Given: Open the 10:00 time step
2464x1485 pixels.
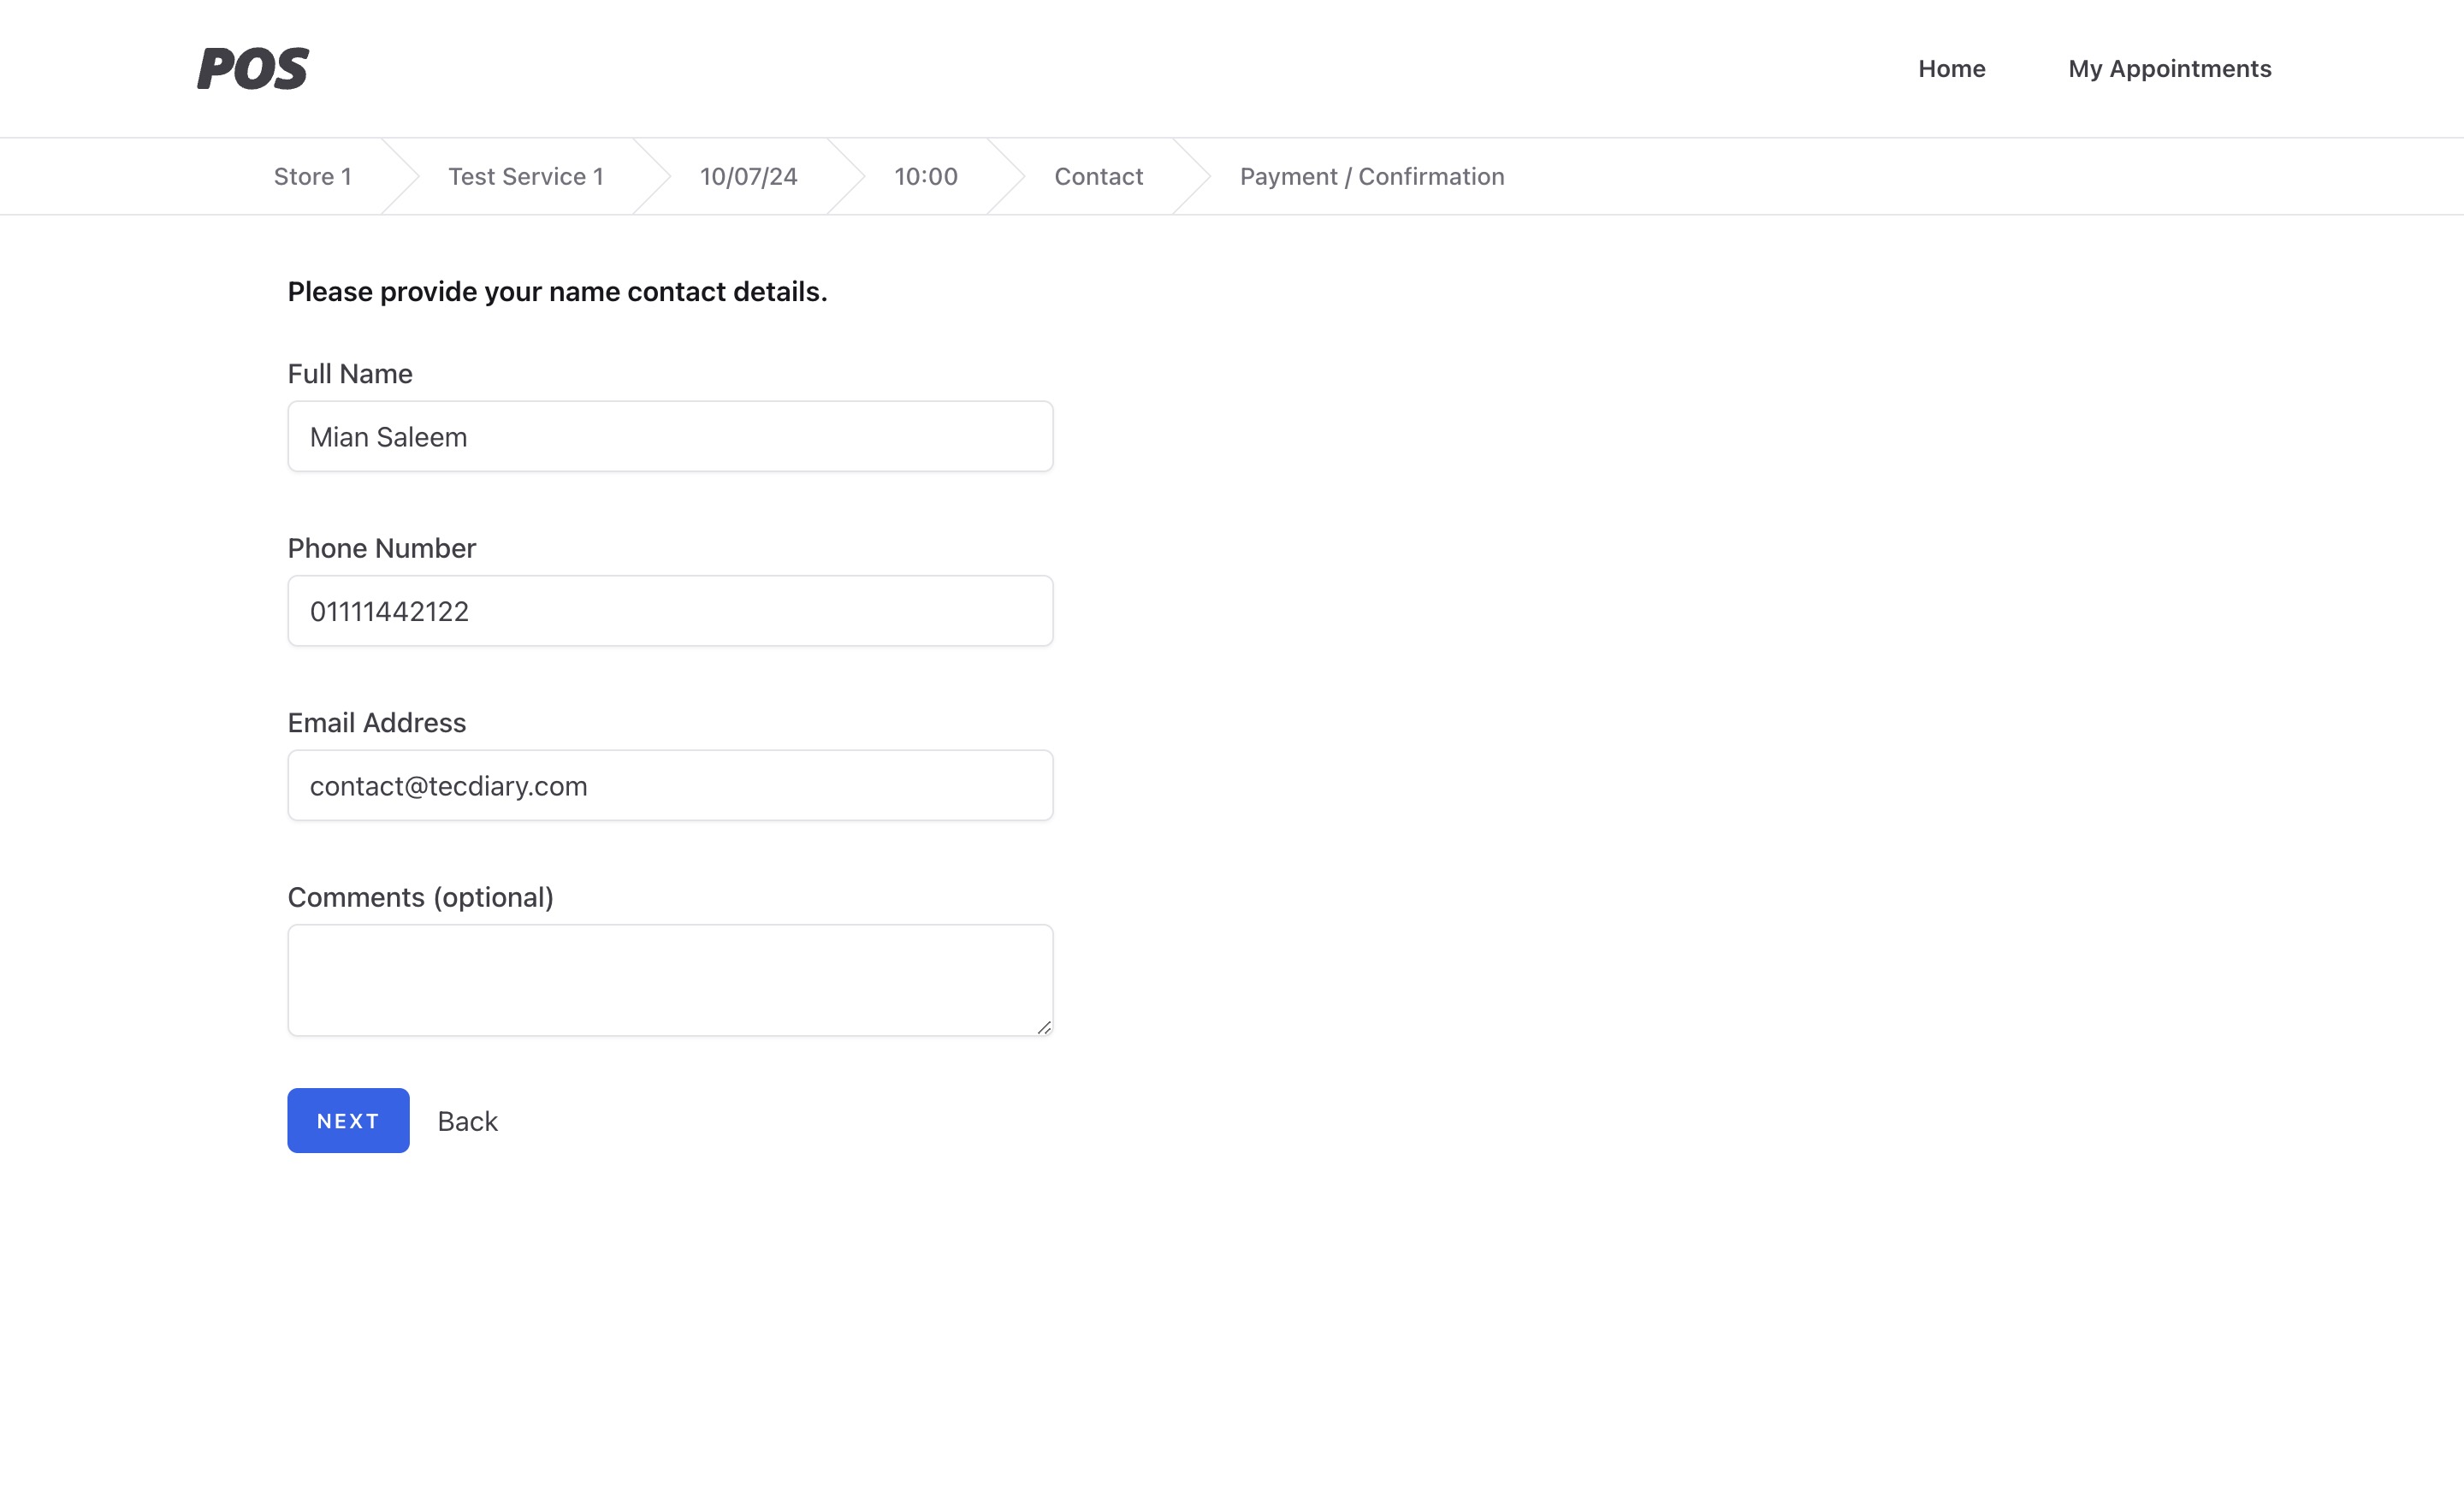Looking at the screenshot, I should (925, 177).
